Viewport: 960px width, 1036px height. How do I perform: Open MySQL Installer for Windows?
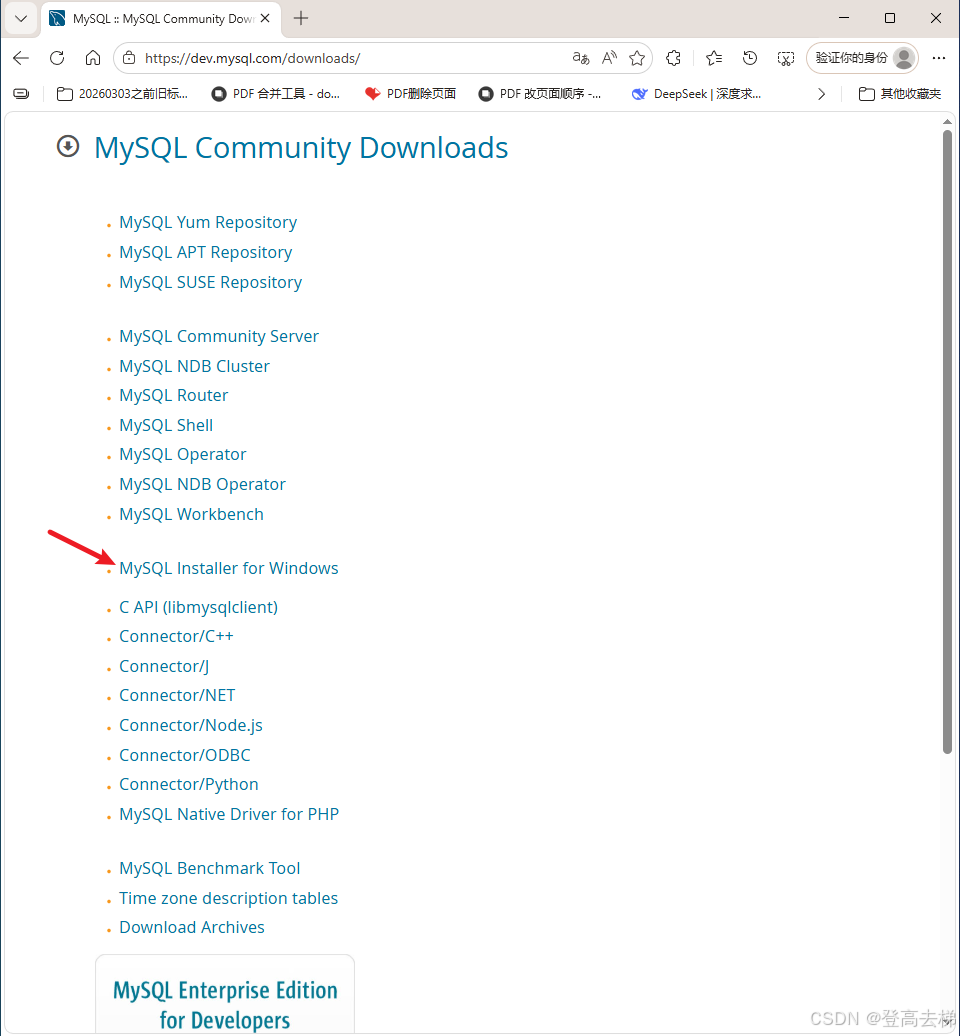point(229,568)
